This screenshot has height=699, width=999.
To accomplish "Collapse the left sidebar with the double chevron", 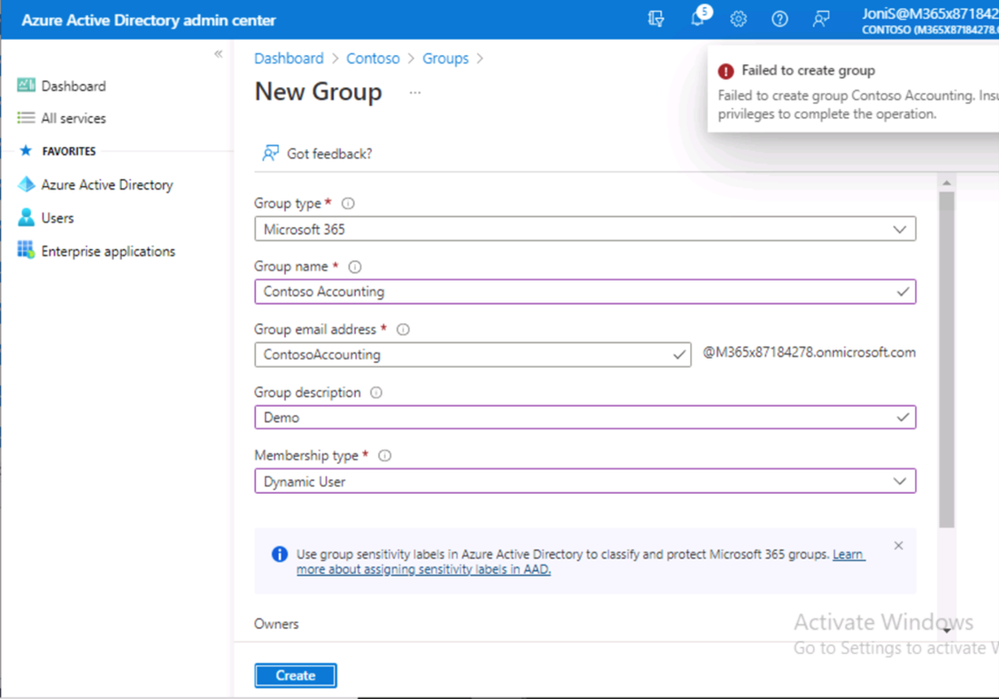I will point(219,54).
